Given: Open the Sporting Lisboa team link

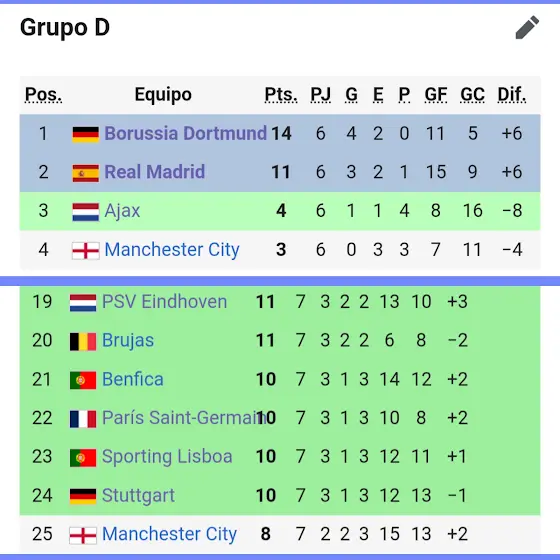Looking at the screenshot, I should pos(167,457).
